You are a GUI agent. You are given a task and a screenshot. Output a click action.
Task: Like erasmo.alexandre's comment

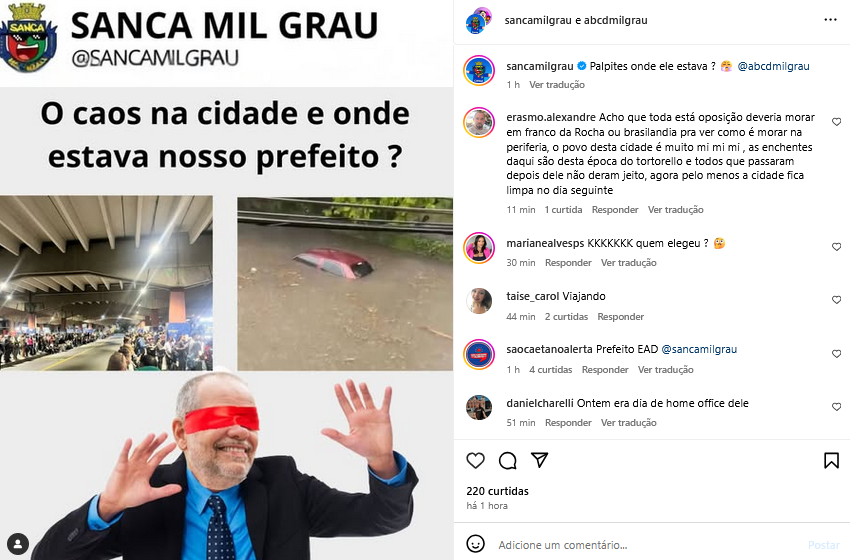pos(836,122)
